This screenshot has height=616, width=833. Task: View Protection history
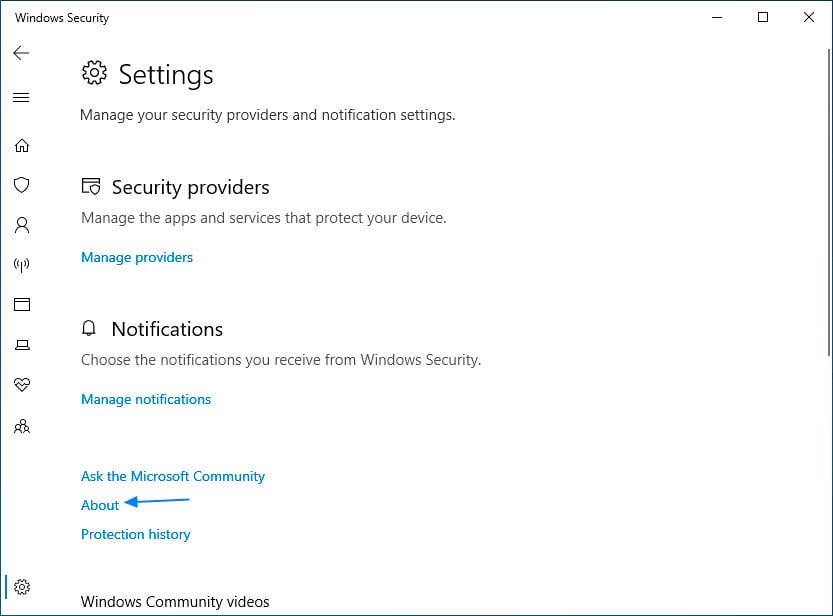[135, 534]
